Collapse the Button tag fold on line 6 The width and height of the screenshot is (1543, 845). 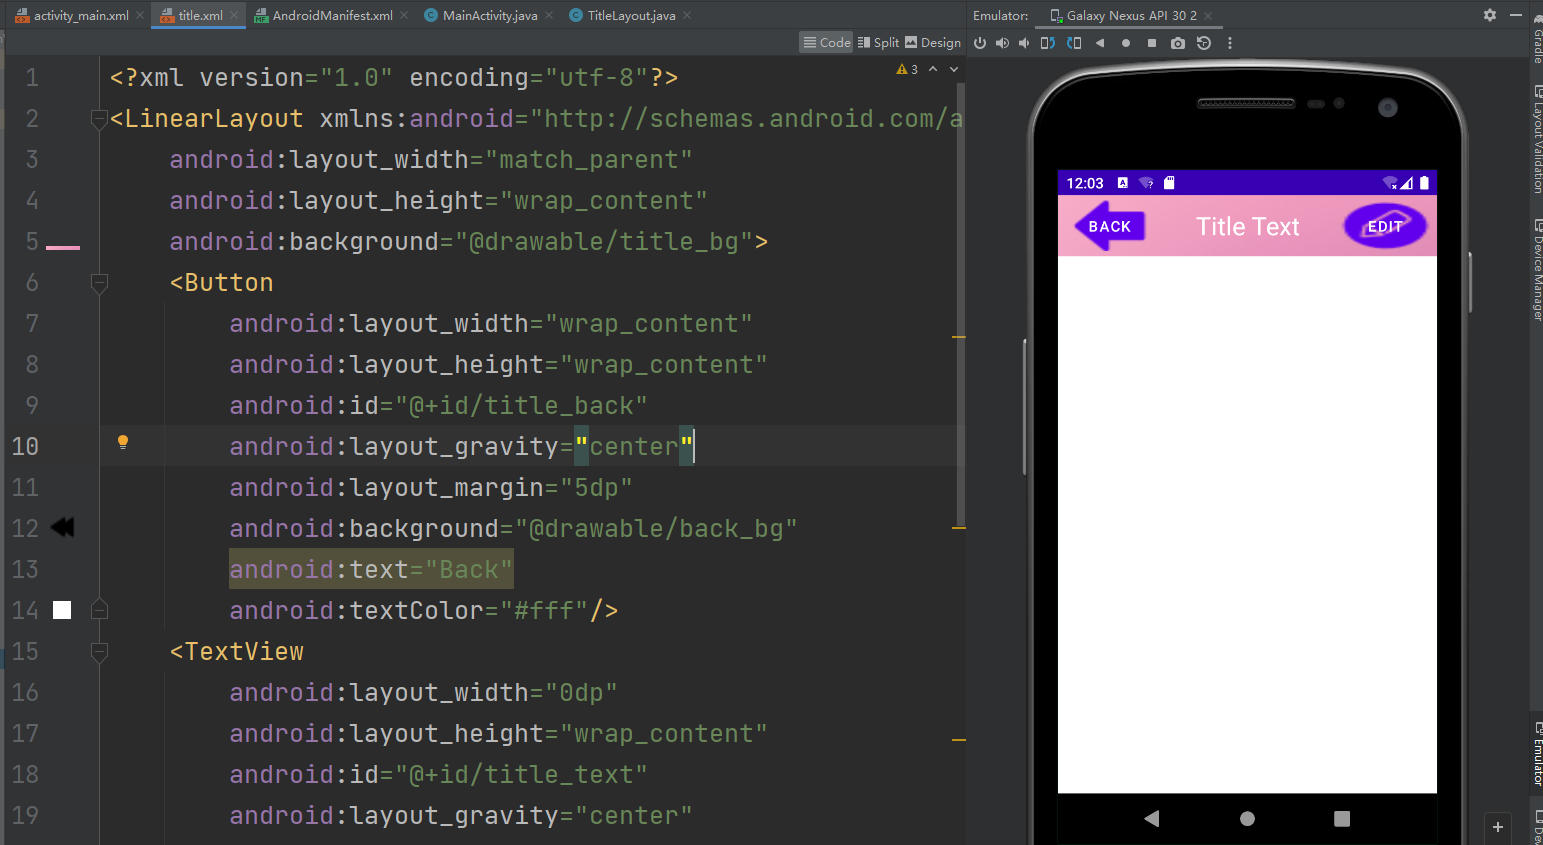pyautogui.click(x=99, y=284)
